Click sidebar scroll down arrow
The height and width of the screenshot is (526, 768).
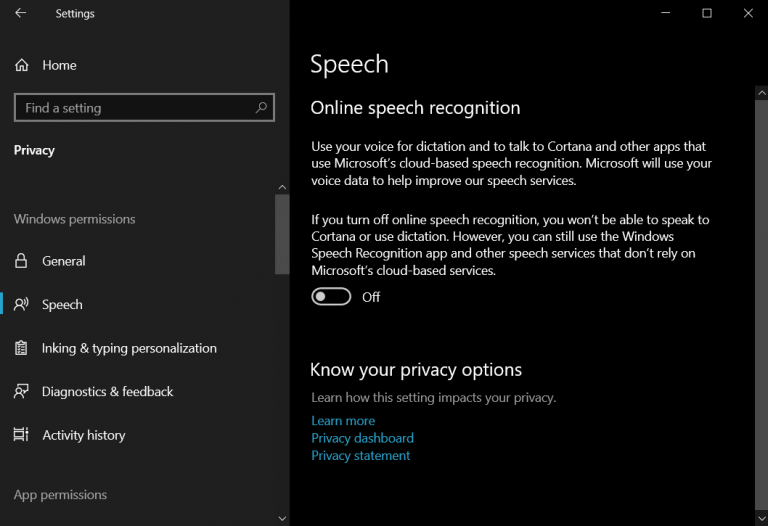[x=282, y=518]
